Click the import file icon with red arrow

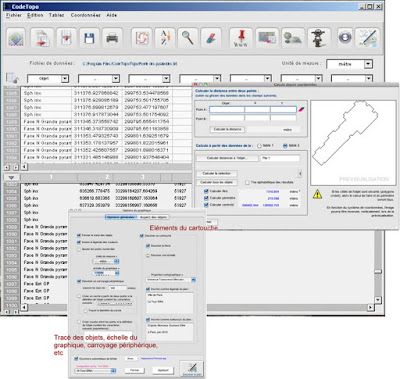[x=42, y=38]
